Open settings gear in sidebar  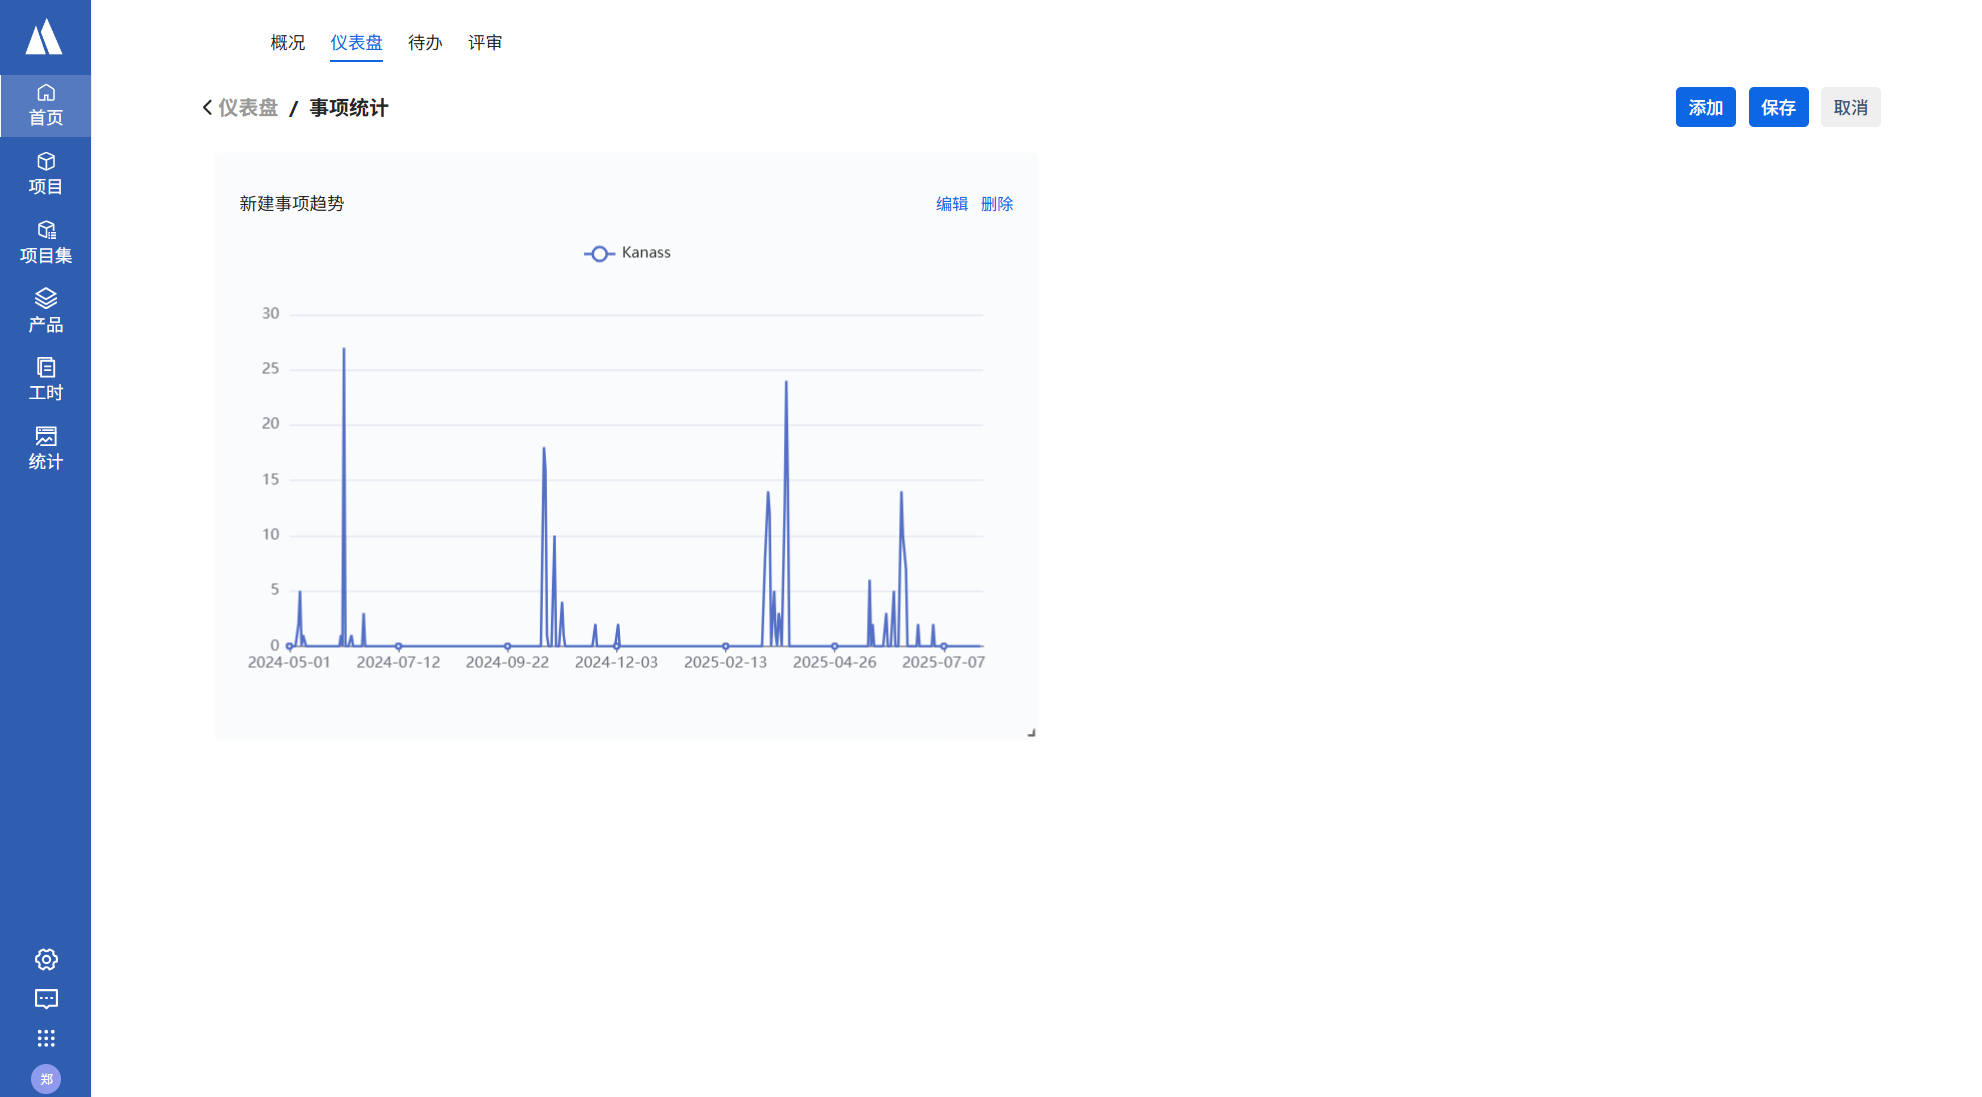click(x=46, y=960)
